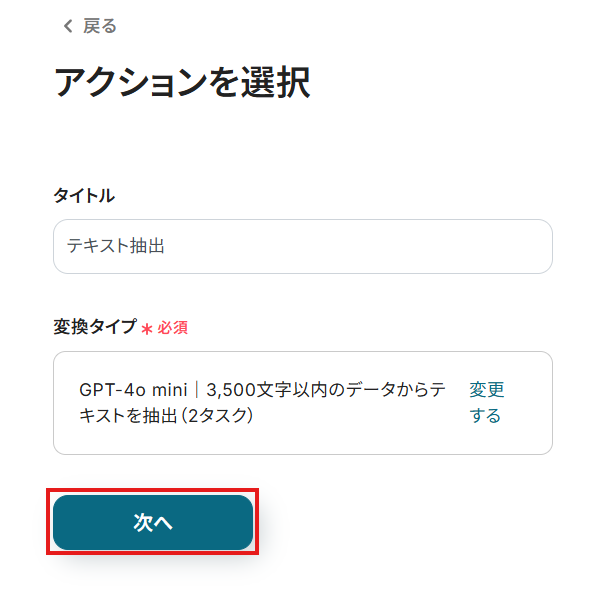
Task: Click the 変更する link
Action: [486, 402]
